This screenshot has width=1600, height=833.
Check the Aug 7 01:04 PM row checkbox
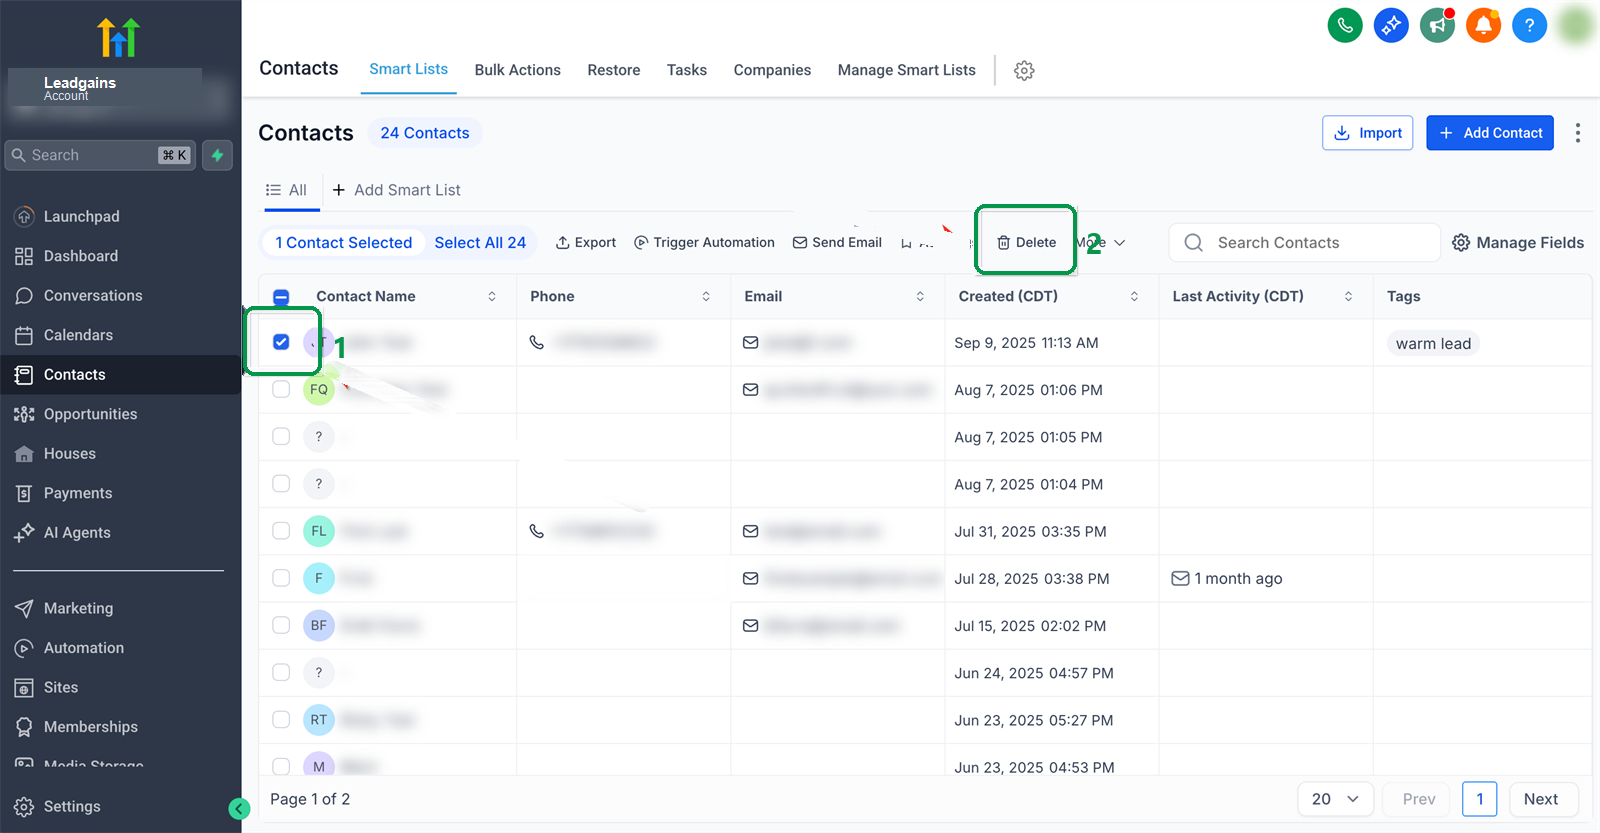click(281, 483)
